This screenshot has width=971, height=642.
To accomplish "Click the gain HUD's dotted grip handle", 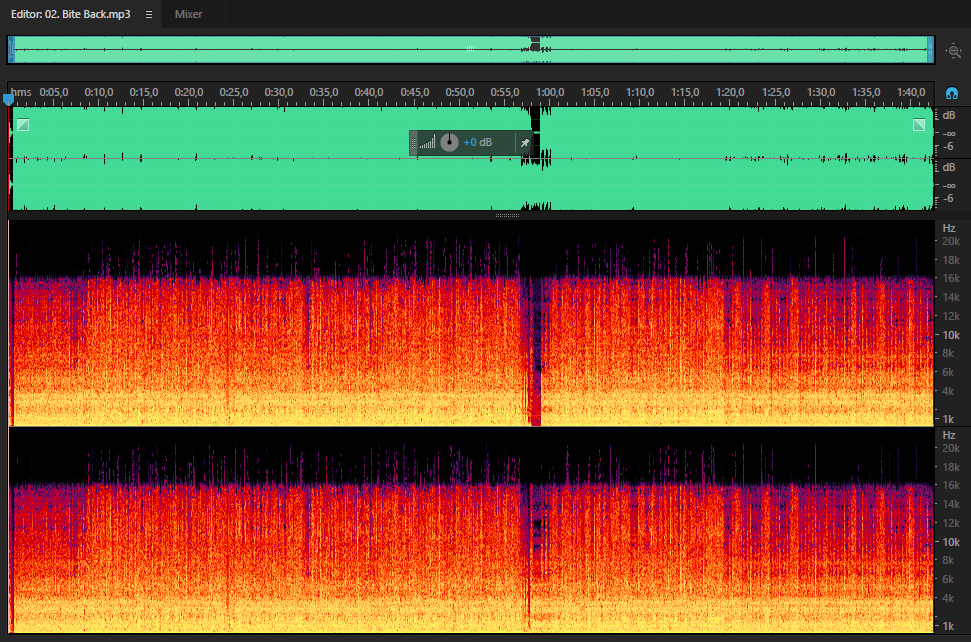I will pyautogui.click(x=413, y=143).
